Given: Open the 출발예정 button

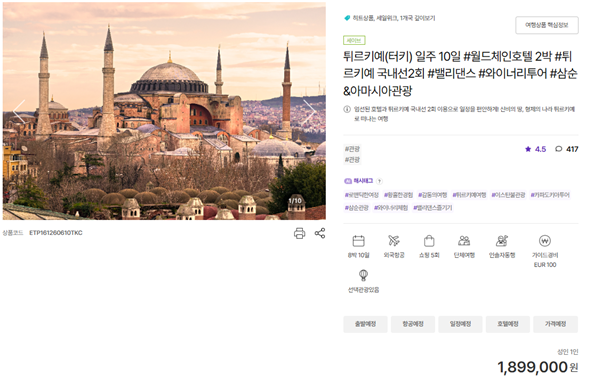Looking at the screenshot, I should point(365,324).
